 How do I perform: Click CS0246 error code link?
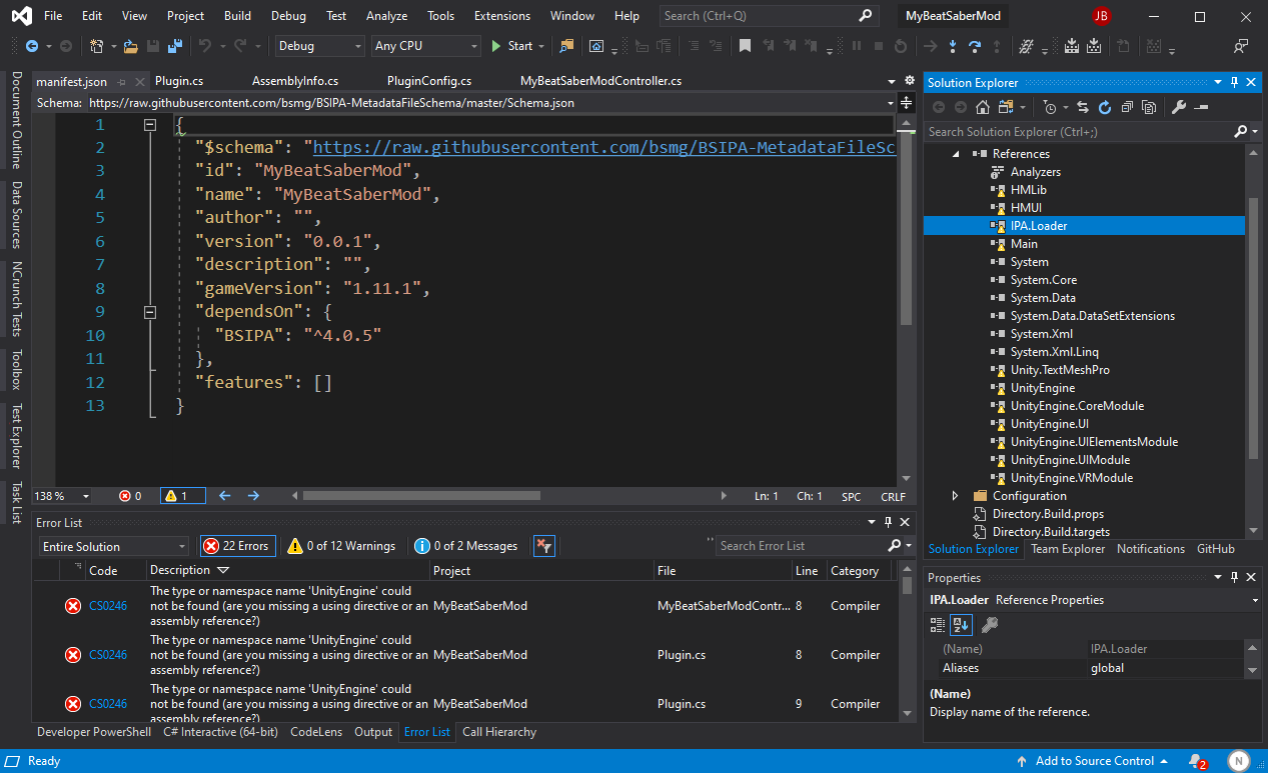tap(108, 606)
